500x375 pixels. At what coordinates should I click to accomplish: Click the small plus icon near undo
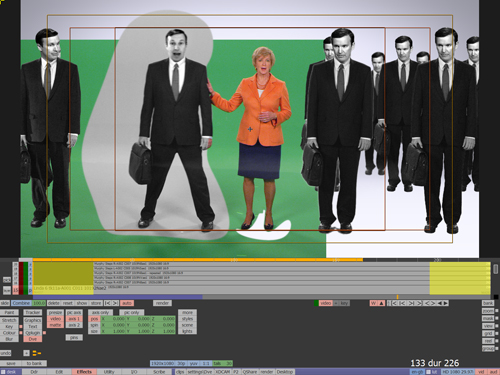click(x=27, y=353)
